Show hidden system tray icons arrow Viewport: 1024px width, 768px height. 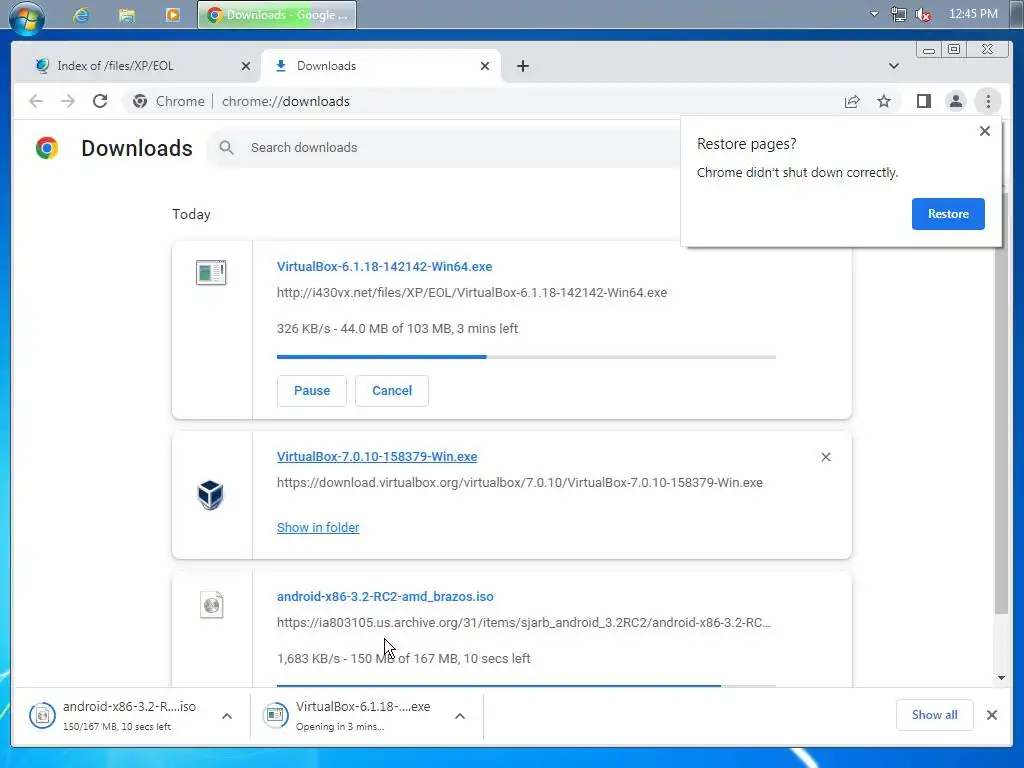point(874,14)
